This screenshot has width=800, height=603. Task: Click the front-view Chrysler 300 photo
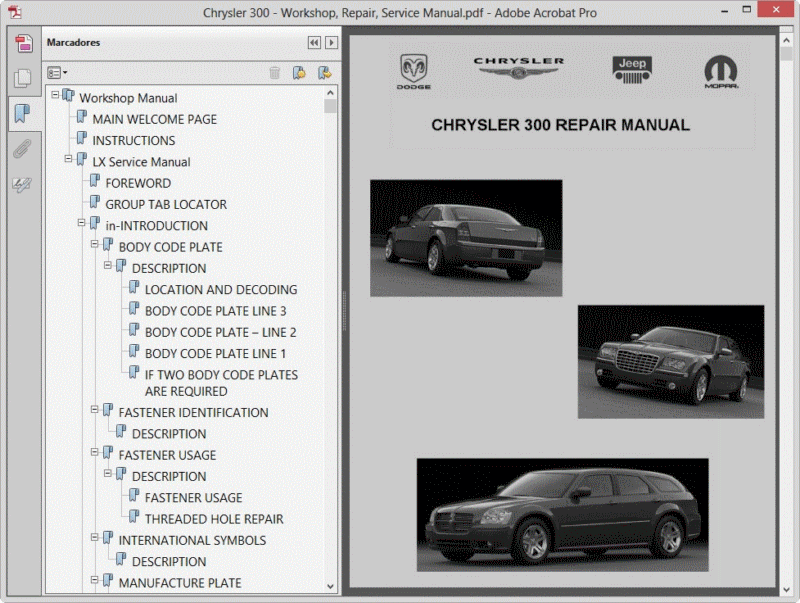coord(671,362)
